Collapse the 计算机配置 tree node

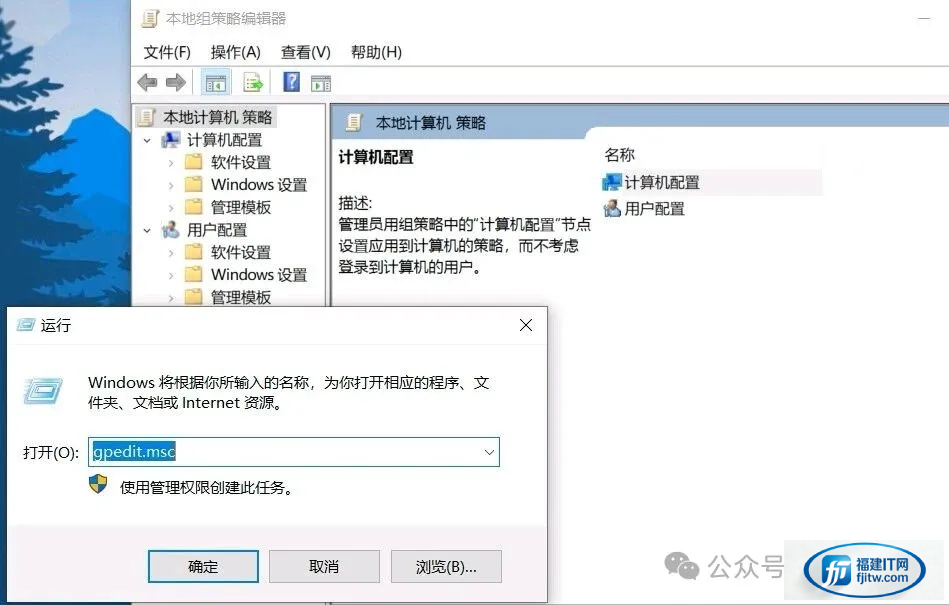tap(148, 140)
